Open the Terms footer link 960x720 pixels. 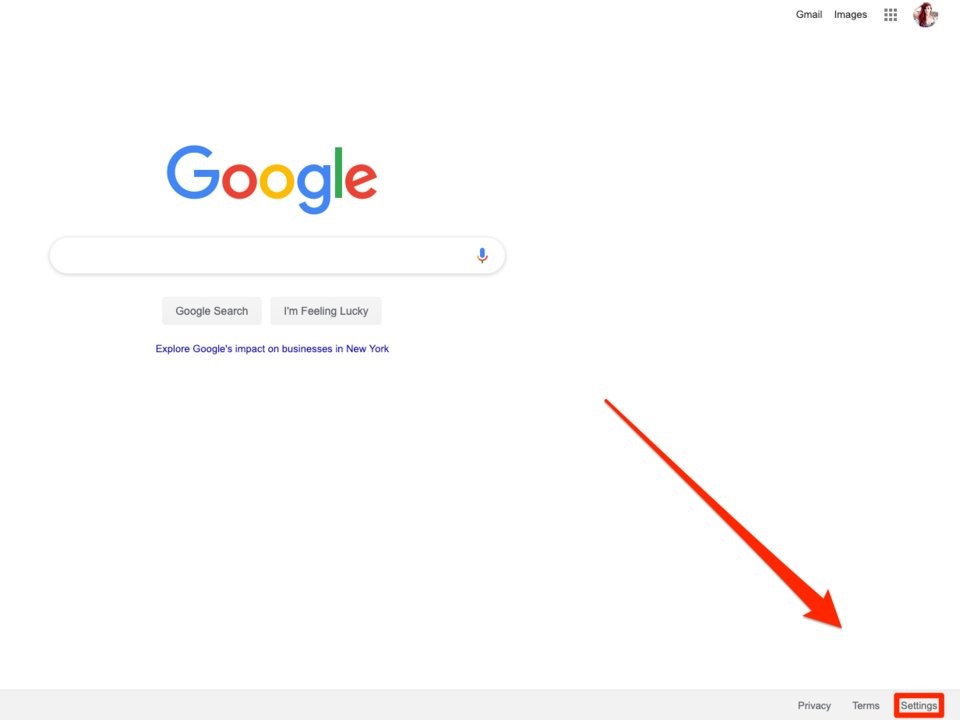[866, 705]
